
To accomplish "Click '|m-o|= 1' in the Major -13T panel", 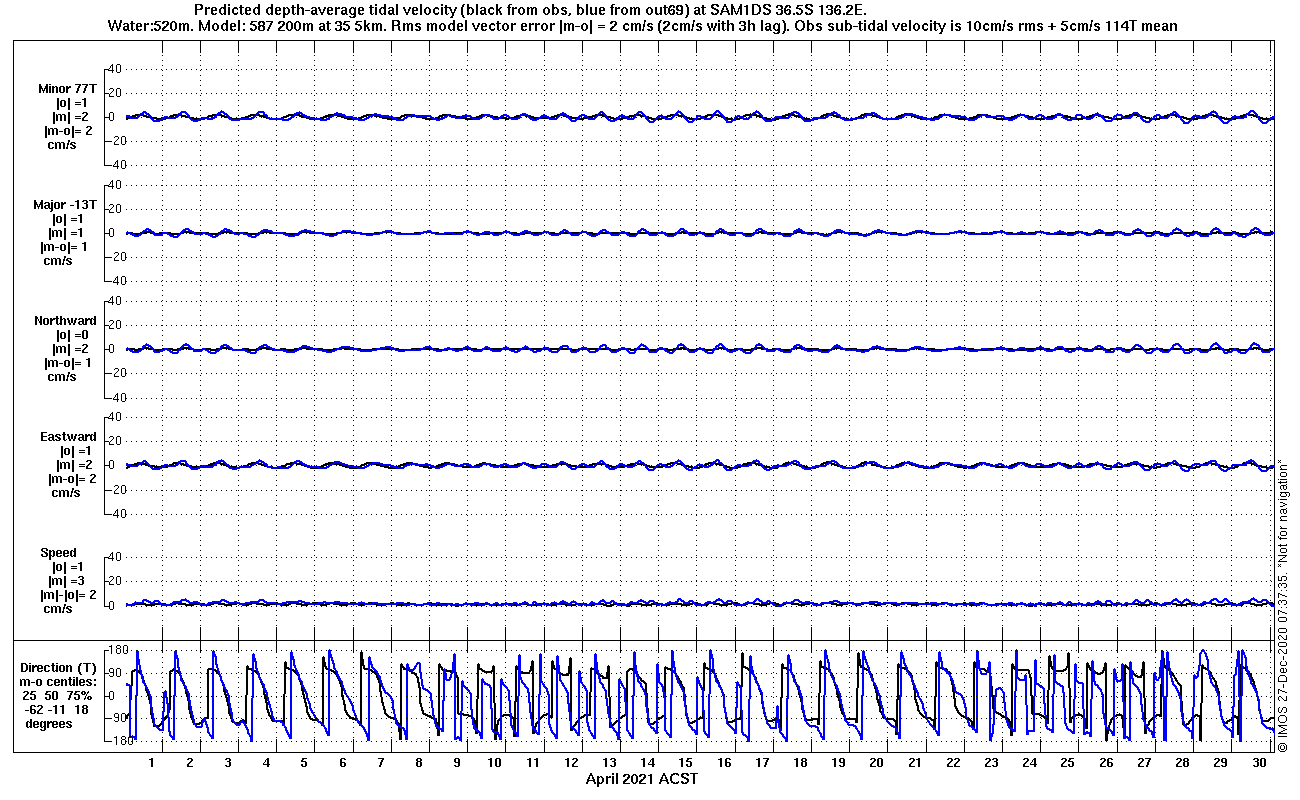I will coord(66,247).
